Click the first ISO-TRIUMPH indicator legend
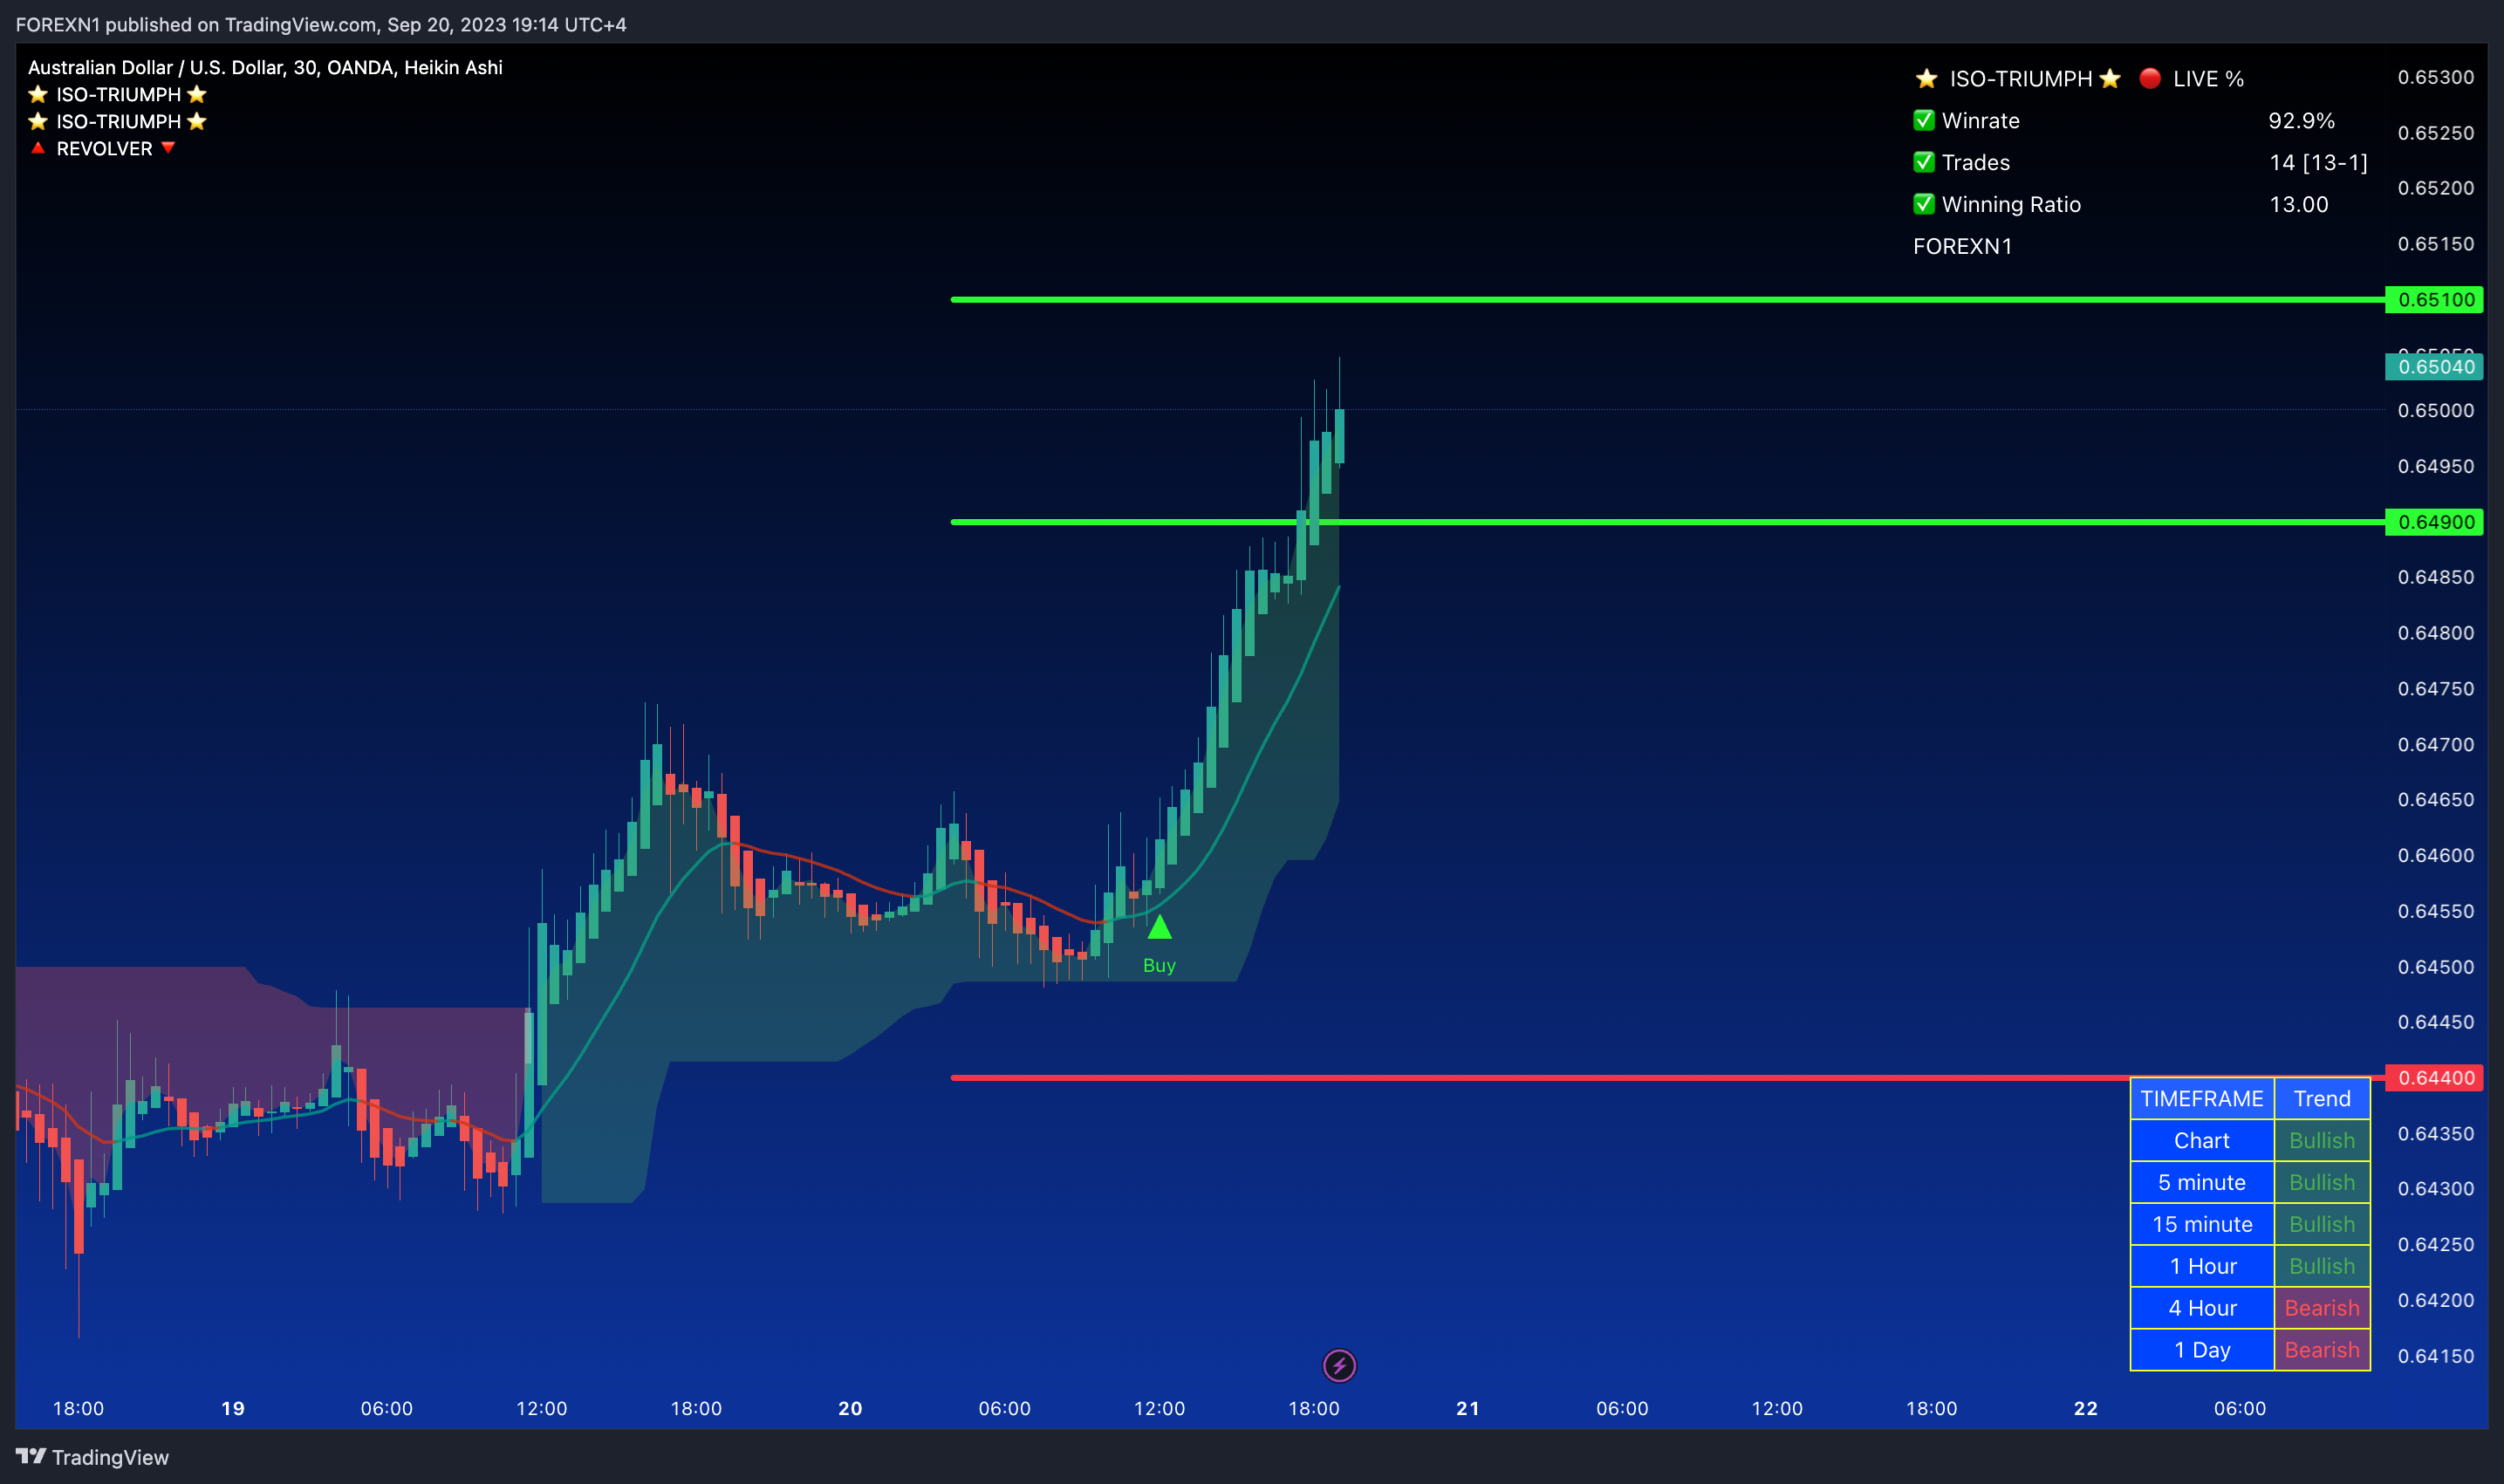Screen dimensions: 2504x1484 (x=118, y=94)
